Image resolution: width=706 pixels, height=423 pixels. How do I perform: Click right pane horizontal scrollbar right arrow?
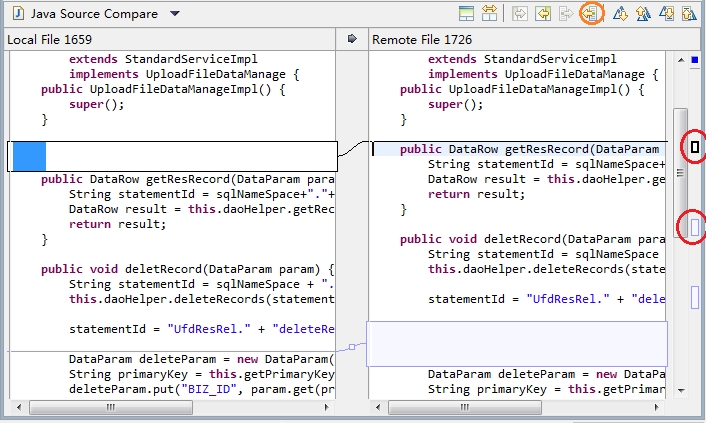[x=656, y=407]
